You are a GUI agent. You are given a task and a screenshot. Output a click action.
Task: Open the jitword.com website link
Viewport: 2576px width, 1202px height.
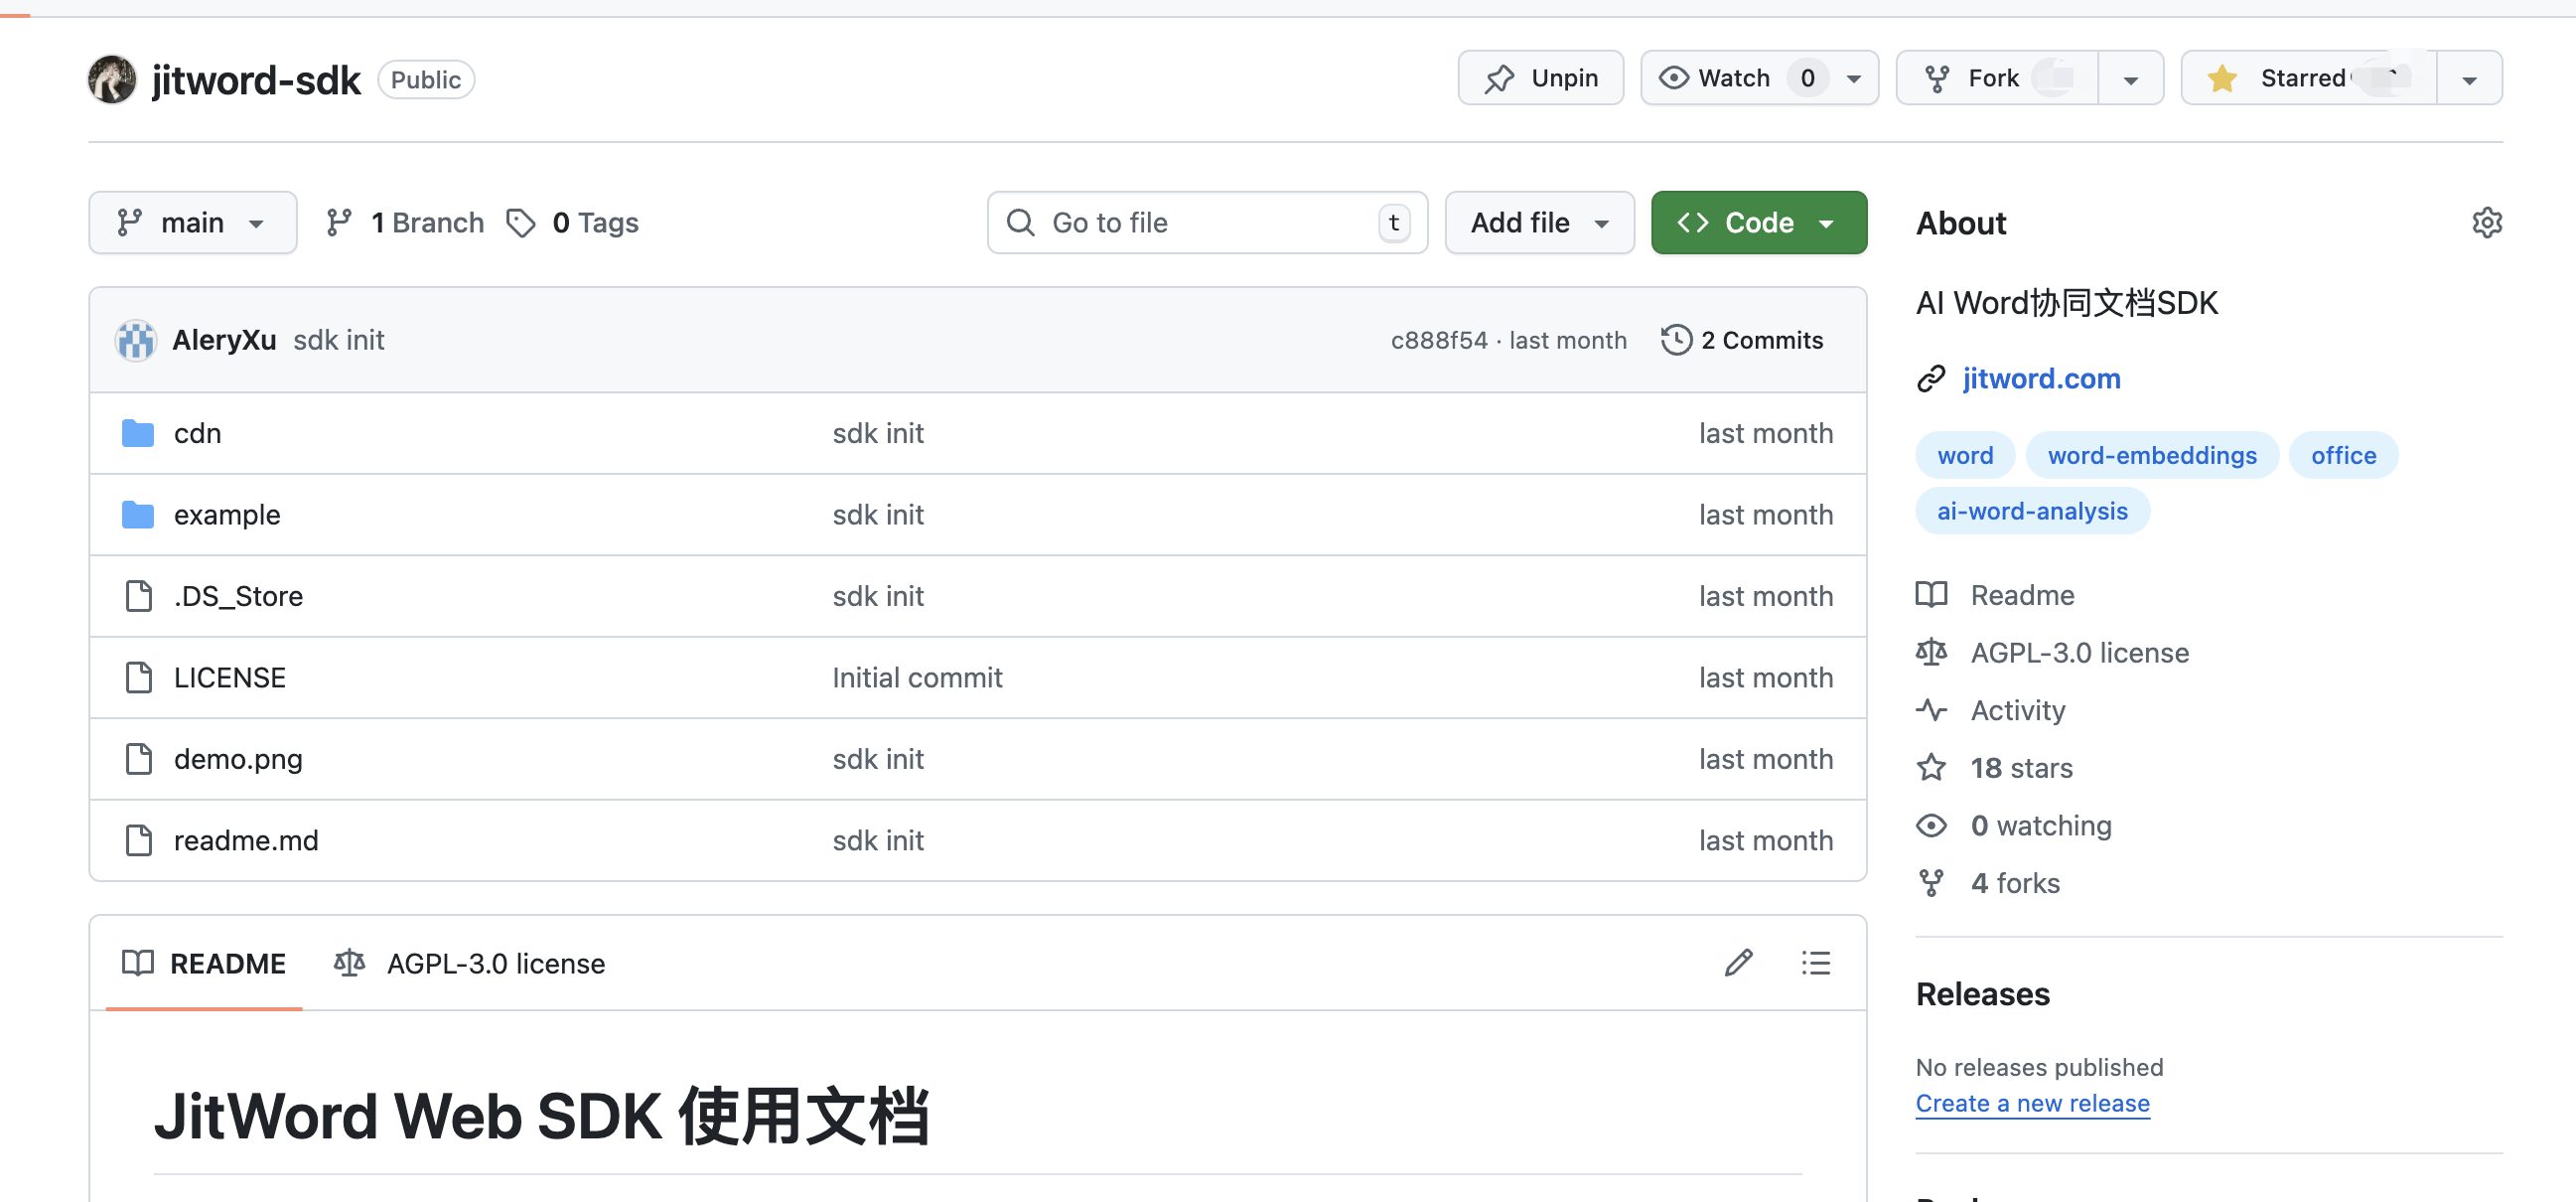point(2040,379)
